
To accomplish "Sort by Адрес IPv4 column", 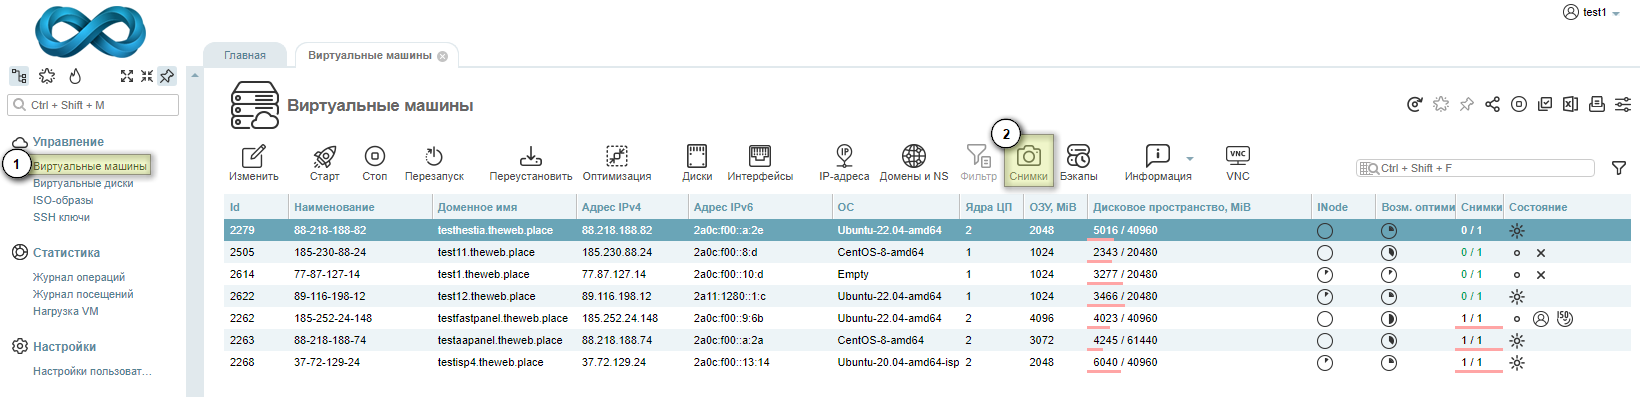I will [x=631, y=207].
